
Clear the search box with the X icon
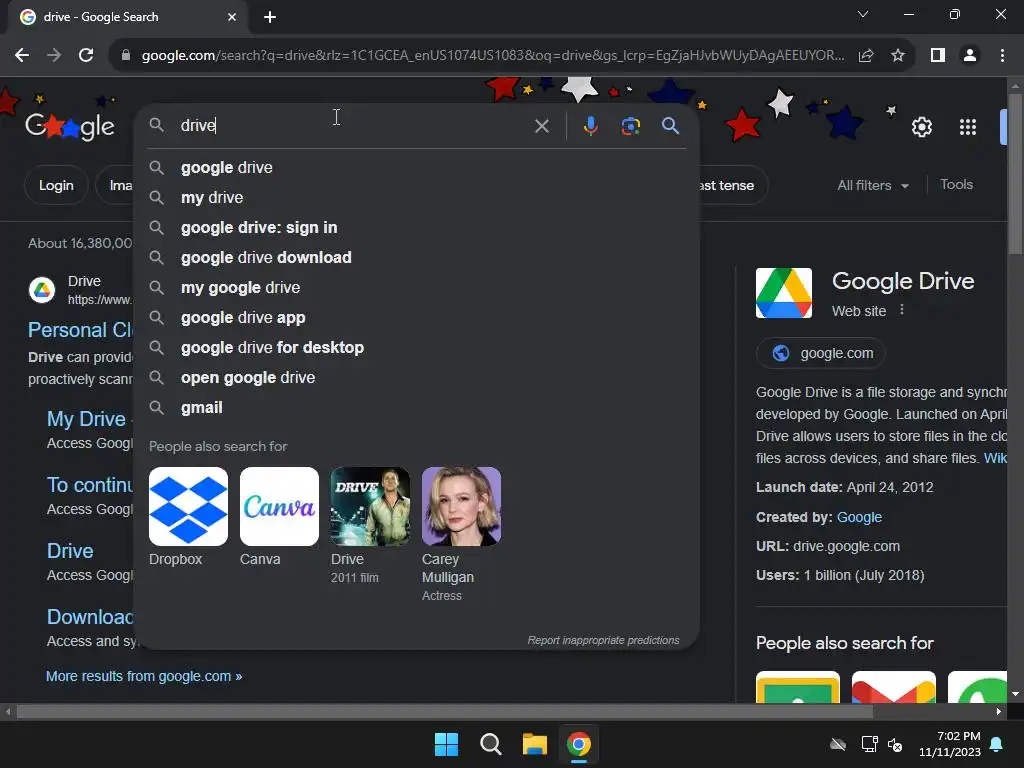click(541, 125)
